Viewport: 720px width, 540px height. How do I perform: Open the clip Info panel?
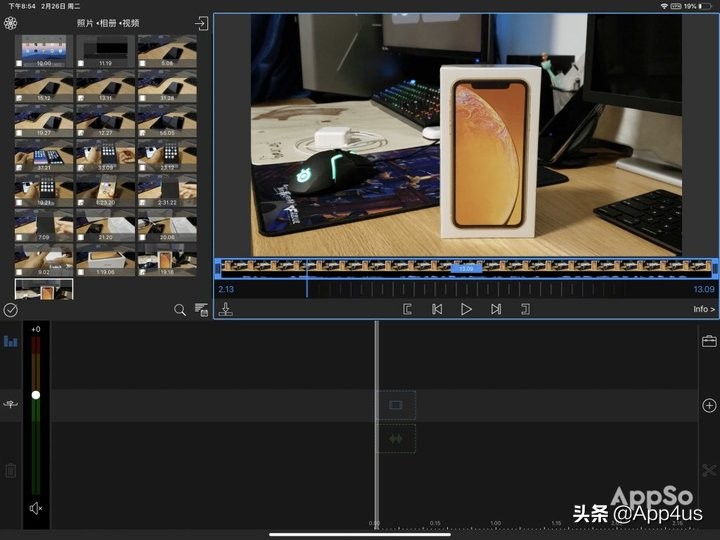coord(704,309)
